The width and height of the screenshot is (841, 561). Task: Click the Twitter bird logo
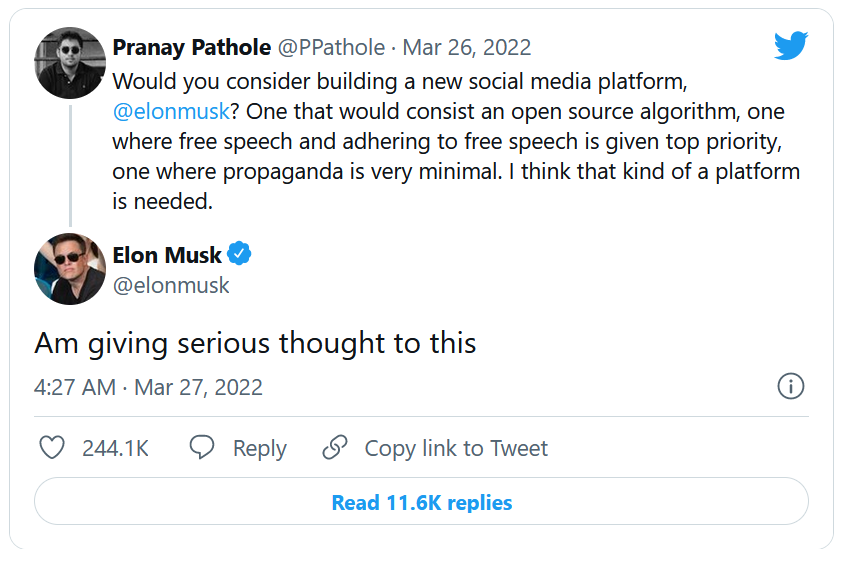point(790,46)
